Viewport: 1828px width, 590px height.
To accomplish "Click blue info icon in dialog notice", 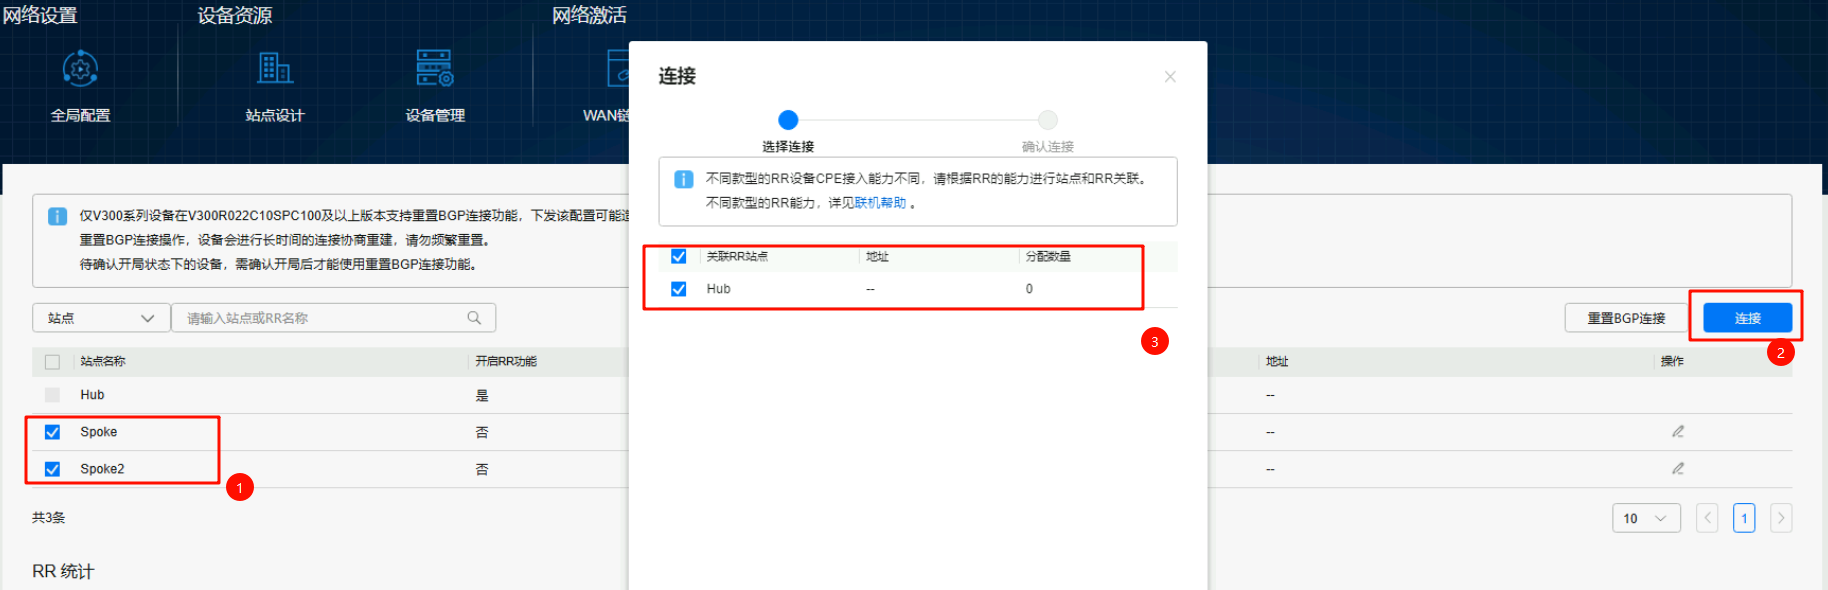I will 684,179.
